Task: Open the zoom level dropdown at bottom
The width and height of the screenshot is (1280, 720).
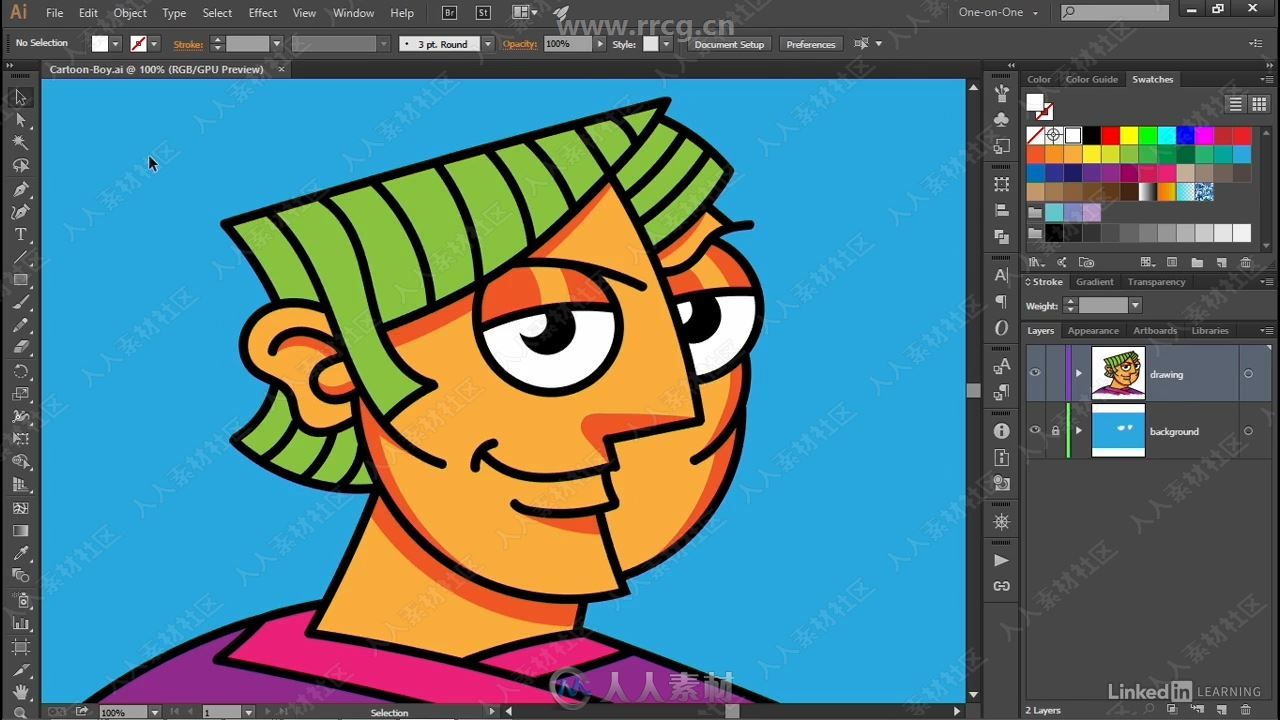Action: 154,712
